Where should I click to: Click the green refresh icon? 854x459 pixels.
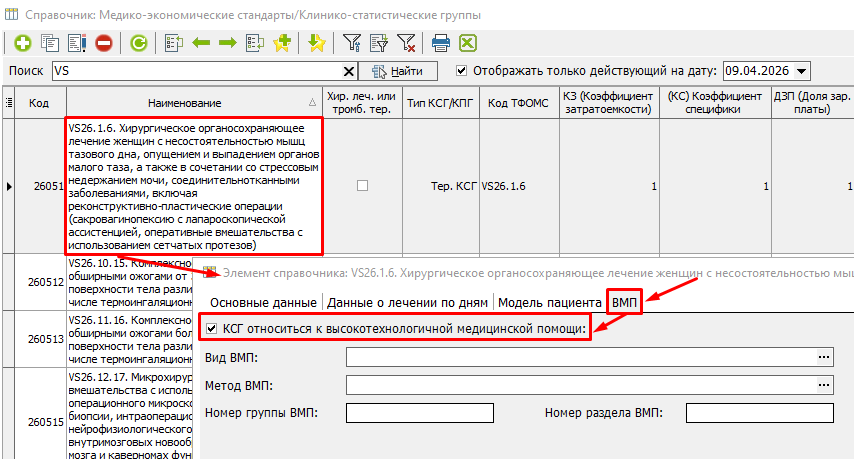pyautogui.click(x=139, y=43)
